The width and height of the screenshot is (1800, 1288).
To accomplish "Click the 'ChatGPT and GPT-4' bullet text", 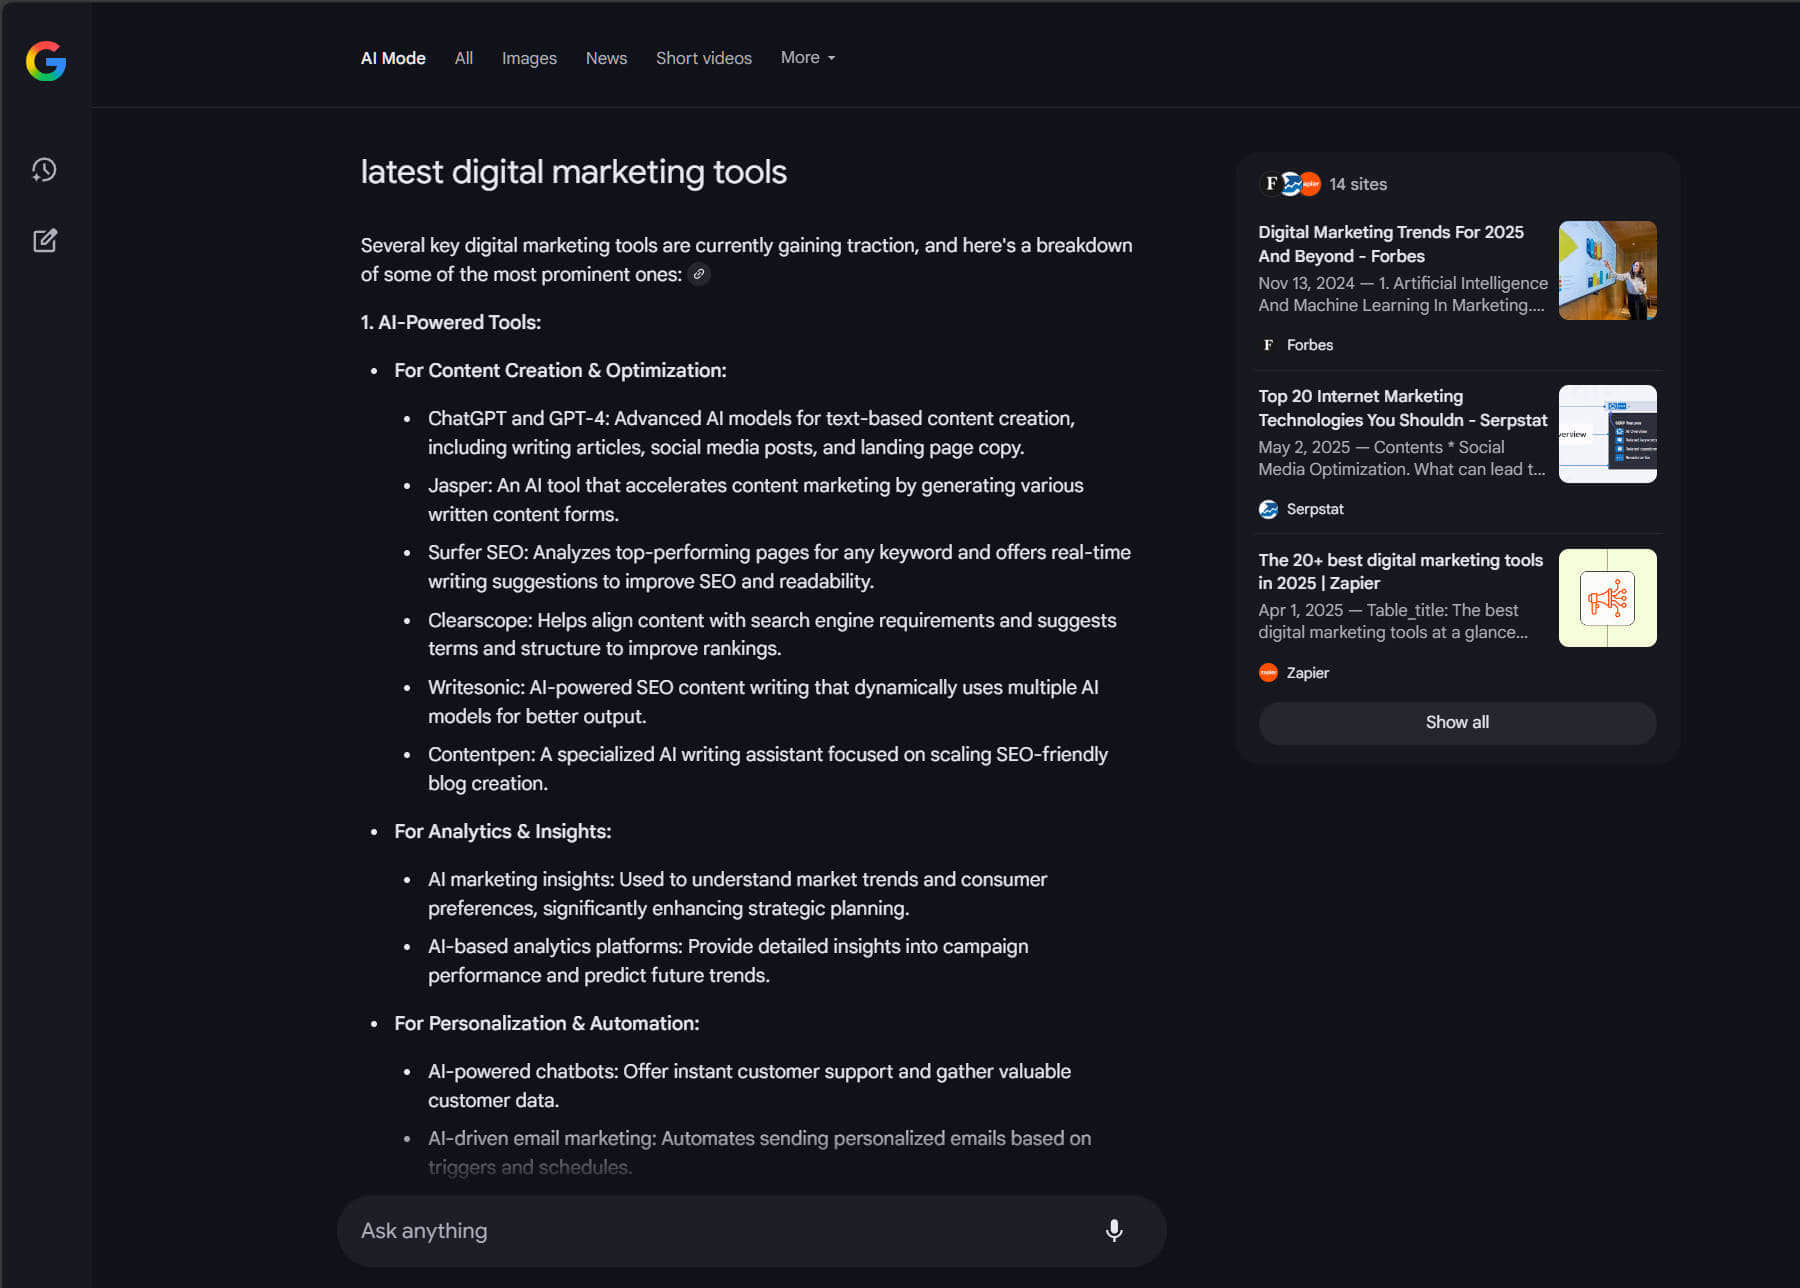I will tap(751, 433).
